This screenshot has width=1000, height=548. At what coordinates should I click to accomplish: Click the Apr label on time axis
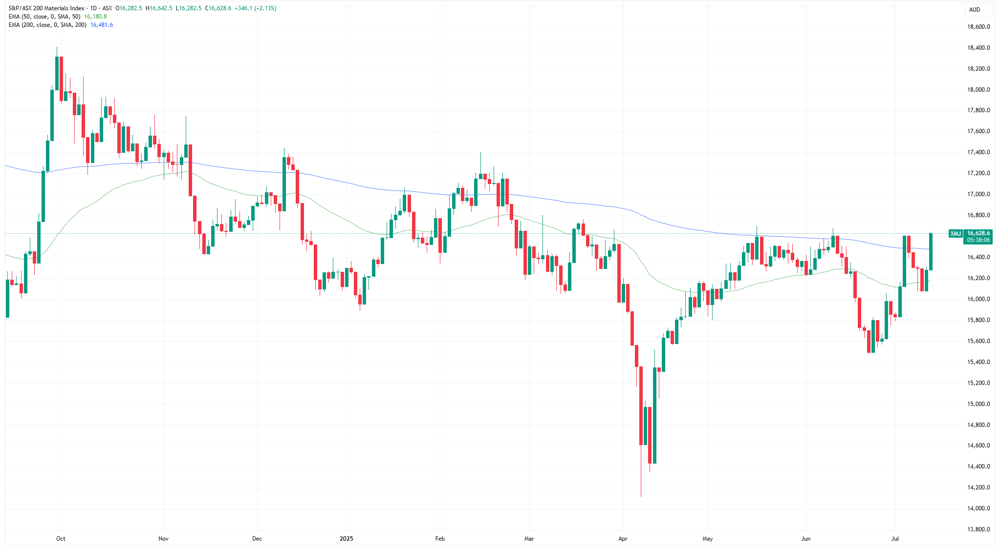622,538
